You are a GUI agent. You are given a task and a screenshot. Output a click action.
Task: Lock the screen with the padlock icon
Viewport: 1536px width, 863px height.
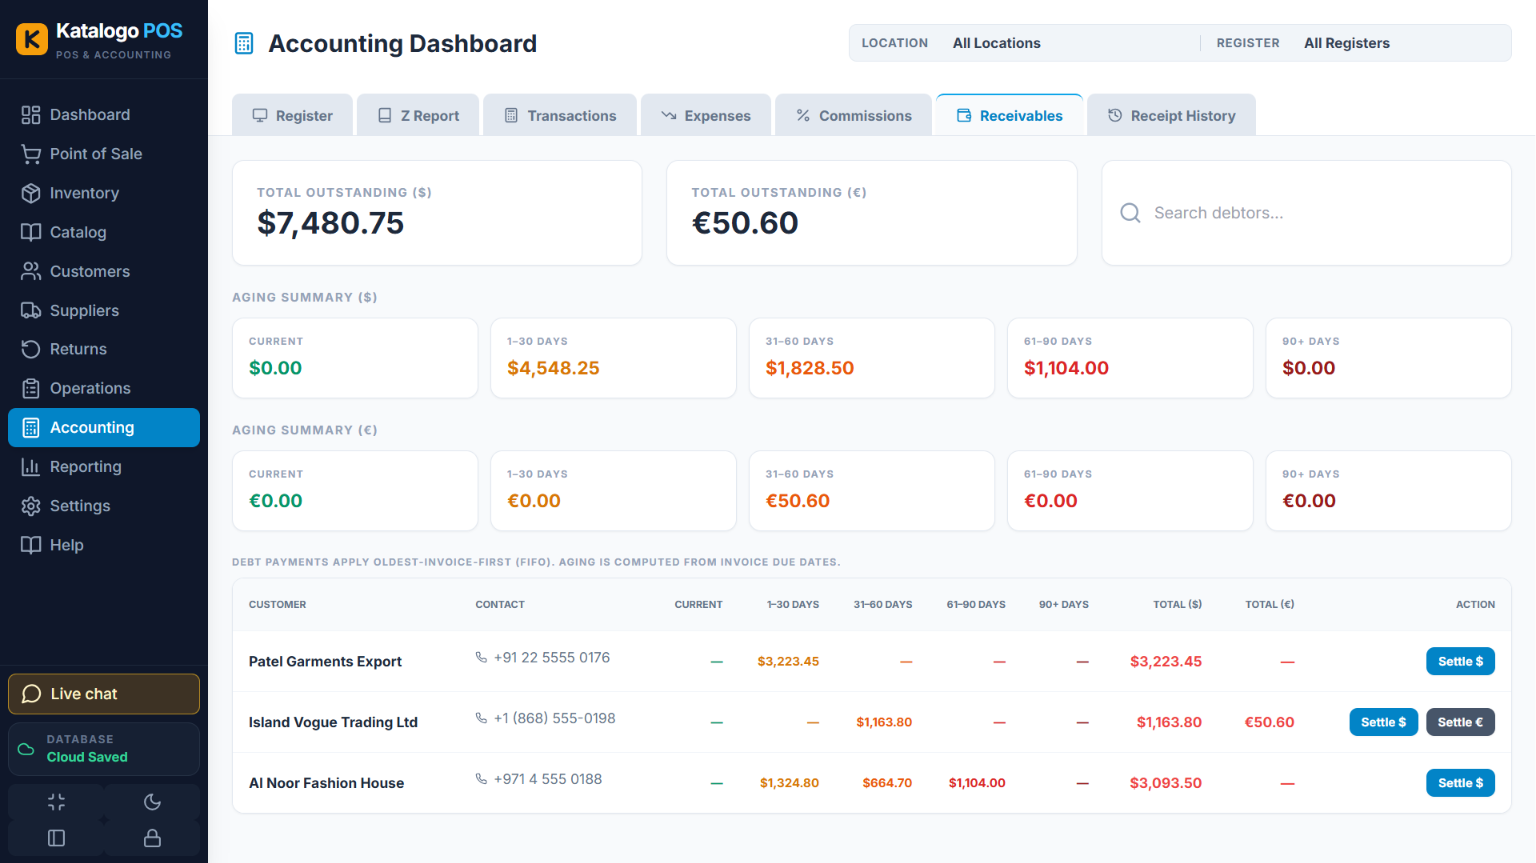[x=152, y=838]
